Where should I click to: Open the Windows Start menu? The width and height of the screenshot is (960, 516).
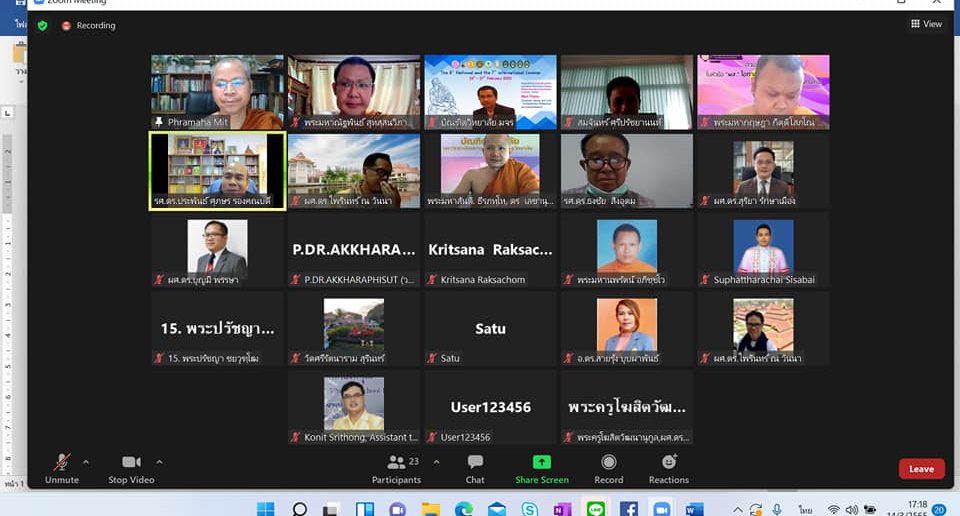pos(266,509)
